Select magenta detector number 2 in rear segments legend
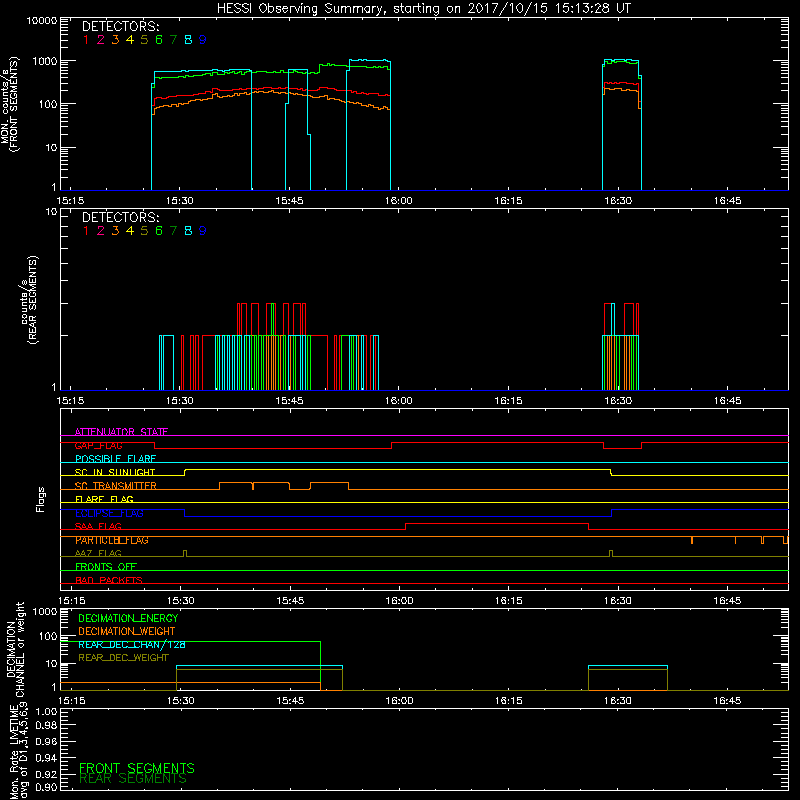800x800 pixels. pos(101,231)
